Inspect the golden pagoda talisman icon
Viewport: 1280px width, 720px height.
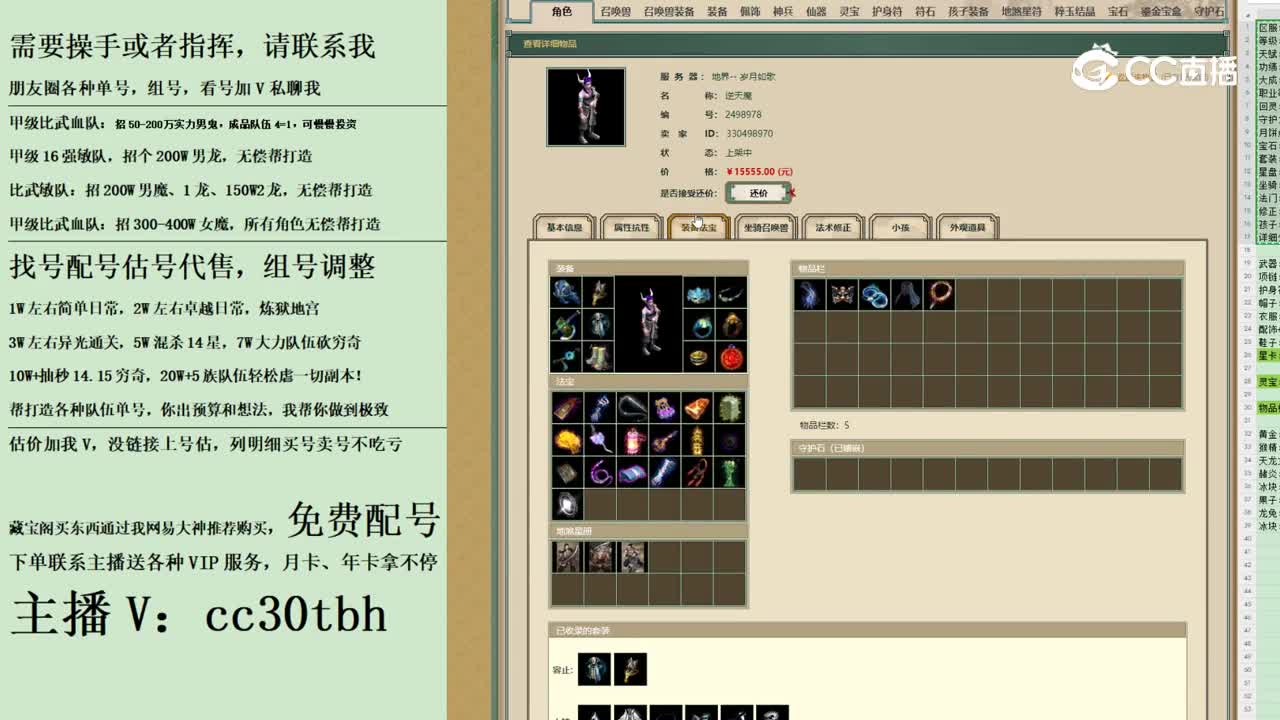(697, 440)
